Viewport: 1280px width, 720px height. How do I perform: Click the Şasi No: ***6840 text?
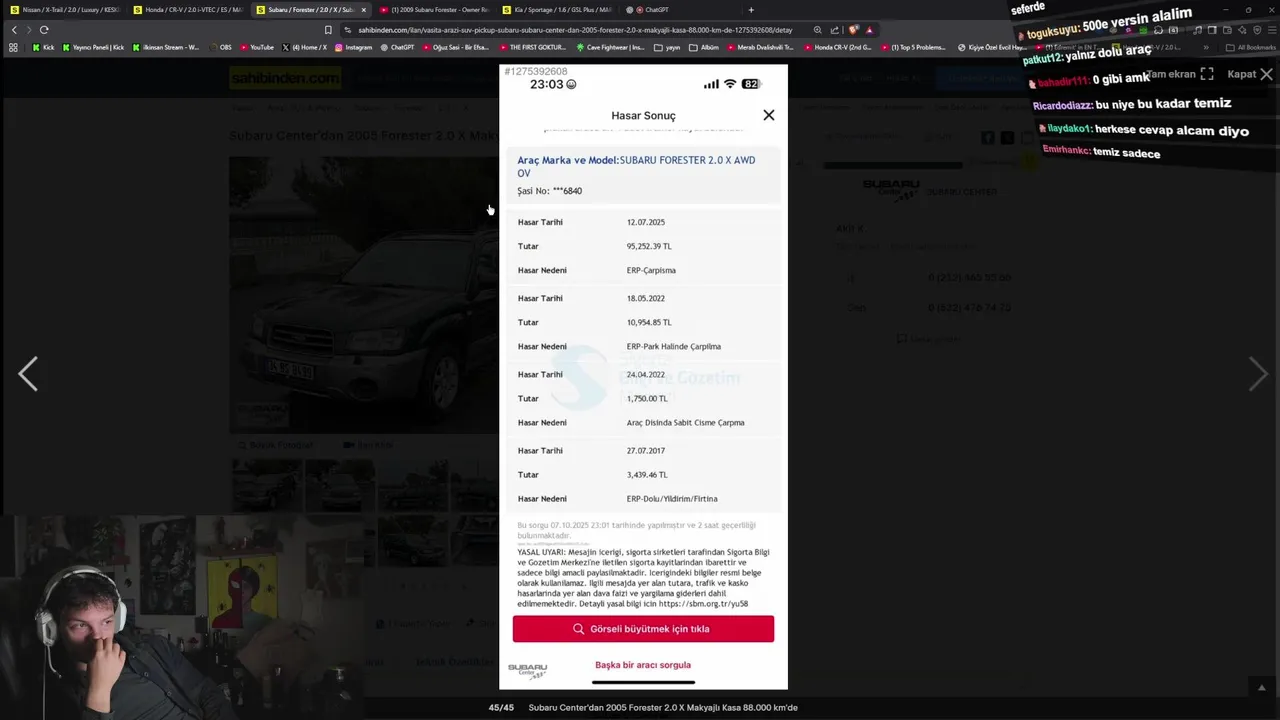click(x=549, y=191)
